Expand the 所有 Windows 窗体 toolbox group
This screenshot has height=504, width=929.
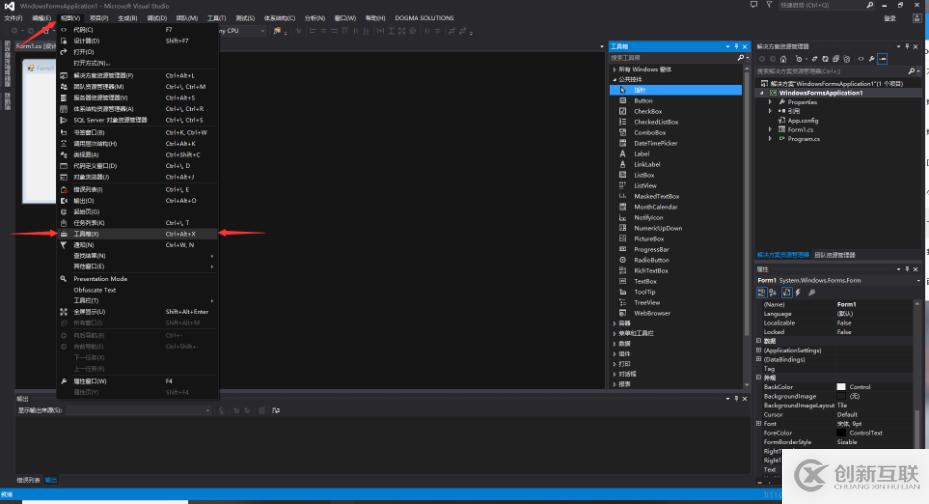coord(614,69)
